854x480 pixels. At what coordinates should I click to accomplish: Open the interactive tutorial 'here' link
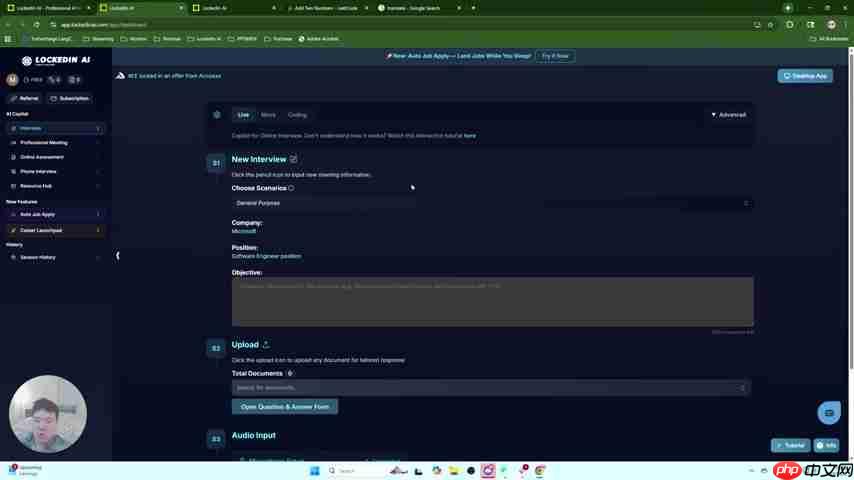(x=469, y=136)
